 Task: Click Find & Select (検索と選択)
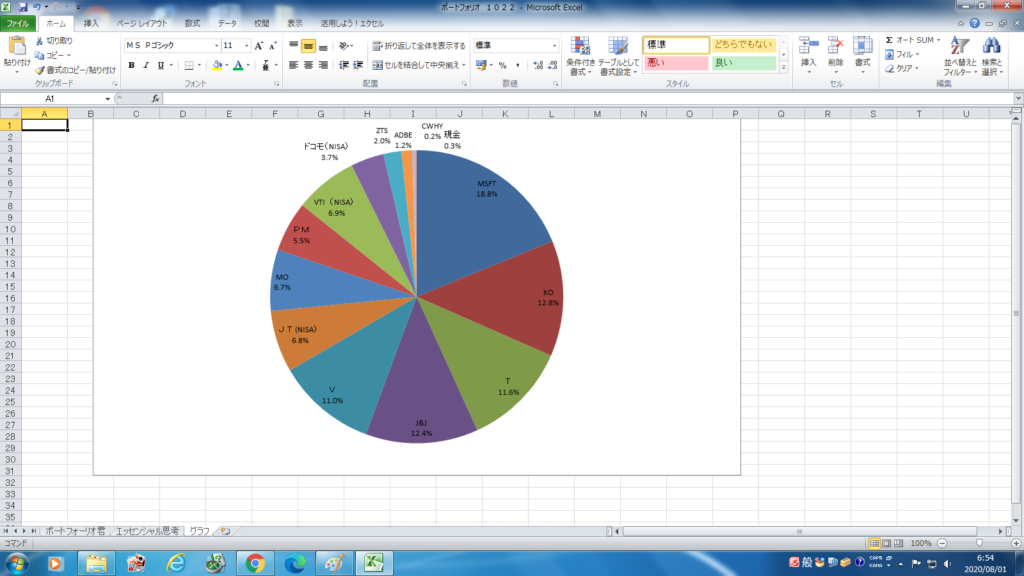click(x=991, y=56)
